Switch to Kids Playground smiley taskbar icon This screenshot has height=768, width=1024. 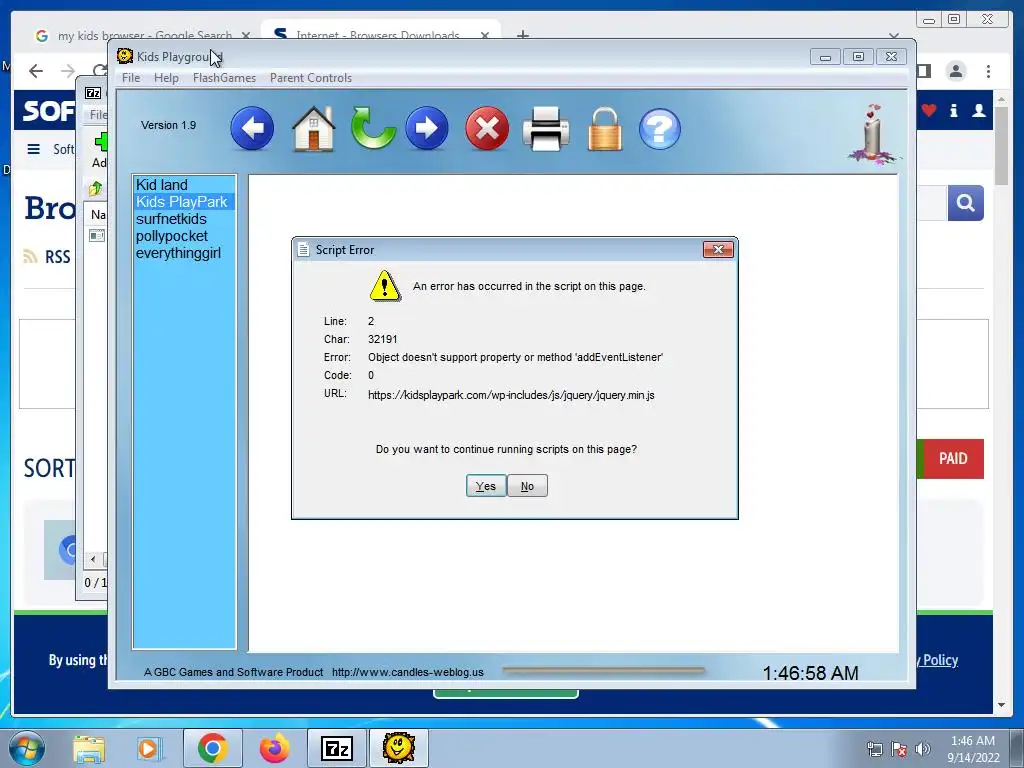click(x=399, y=748)
